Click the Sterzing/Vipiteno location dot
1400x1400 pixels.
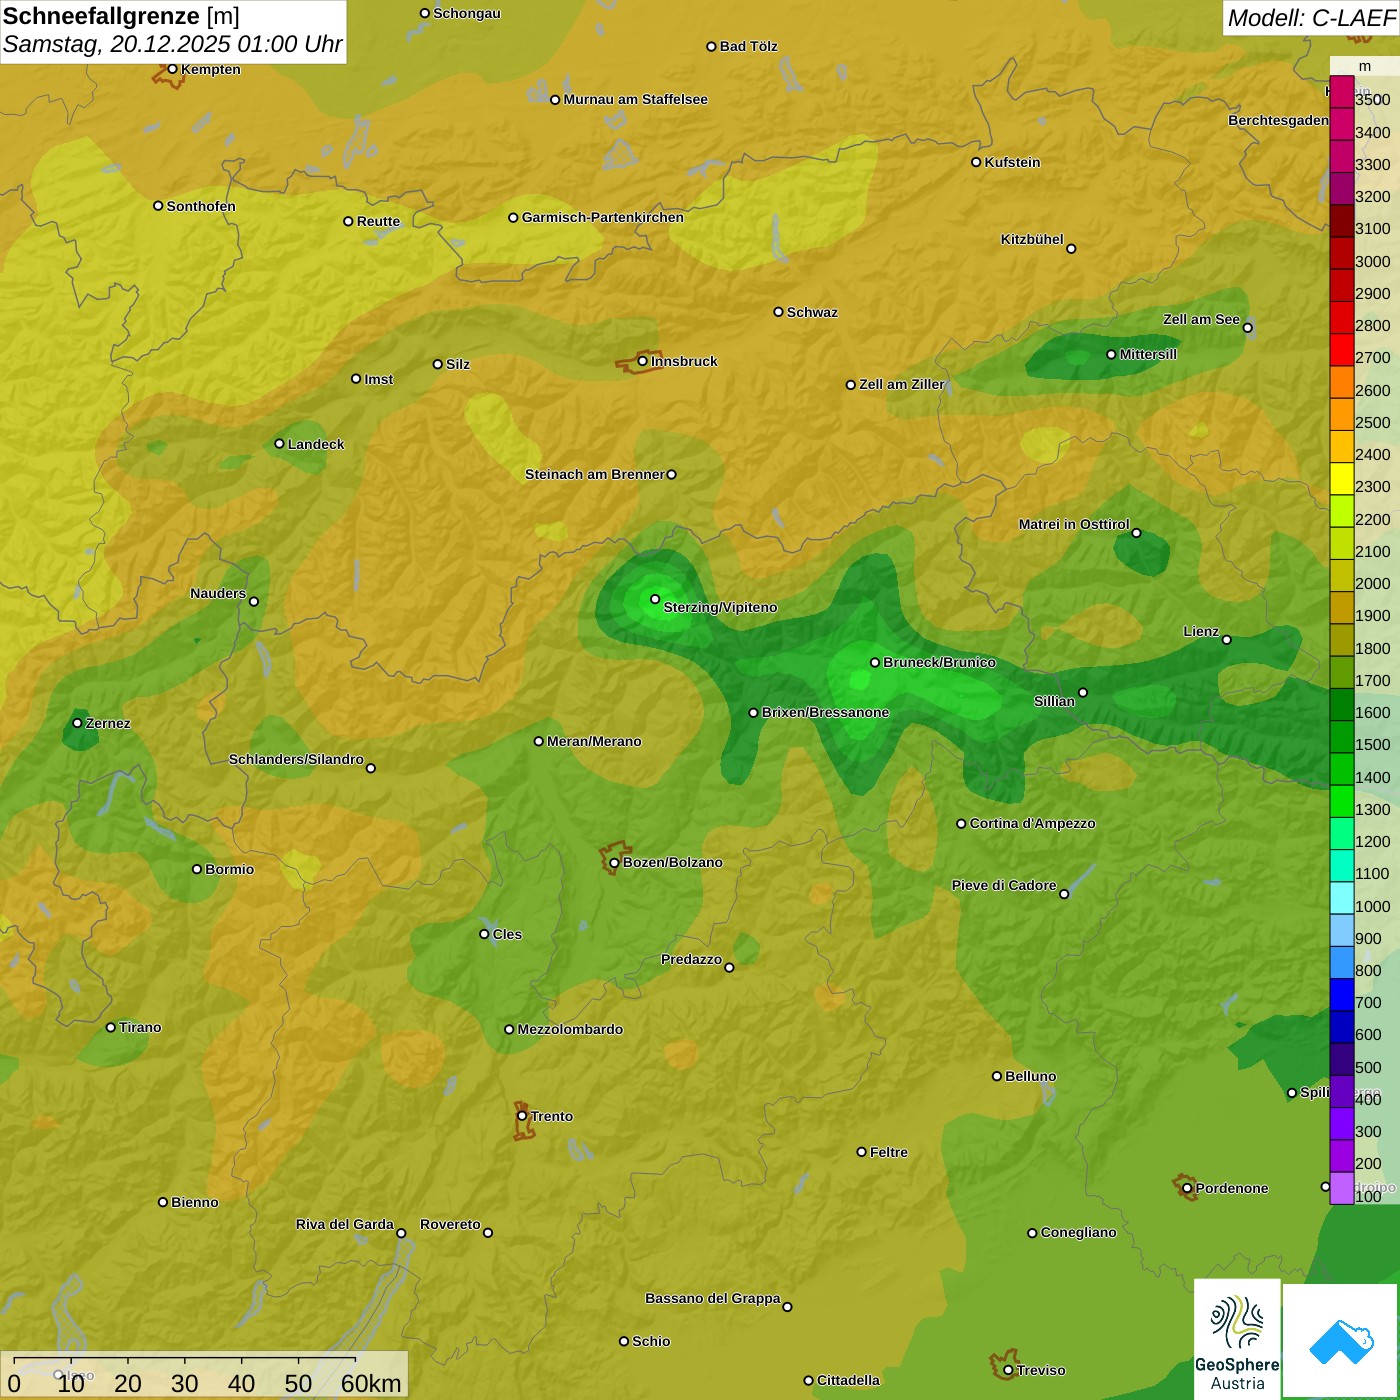[655, 599]
